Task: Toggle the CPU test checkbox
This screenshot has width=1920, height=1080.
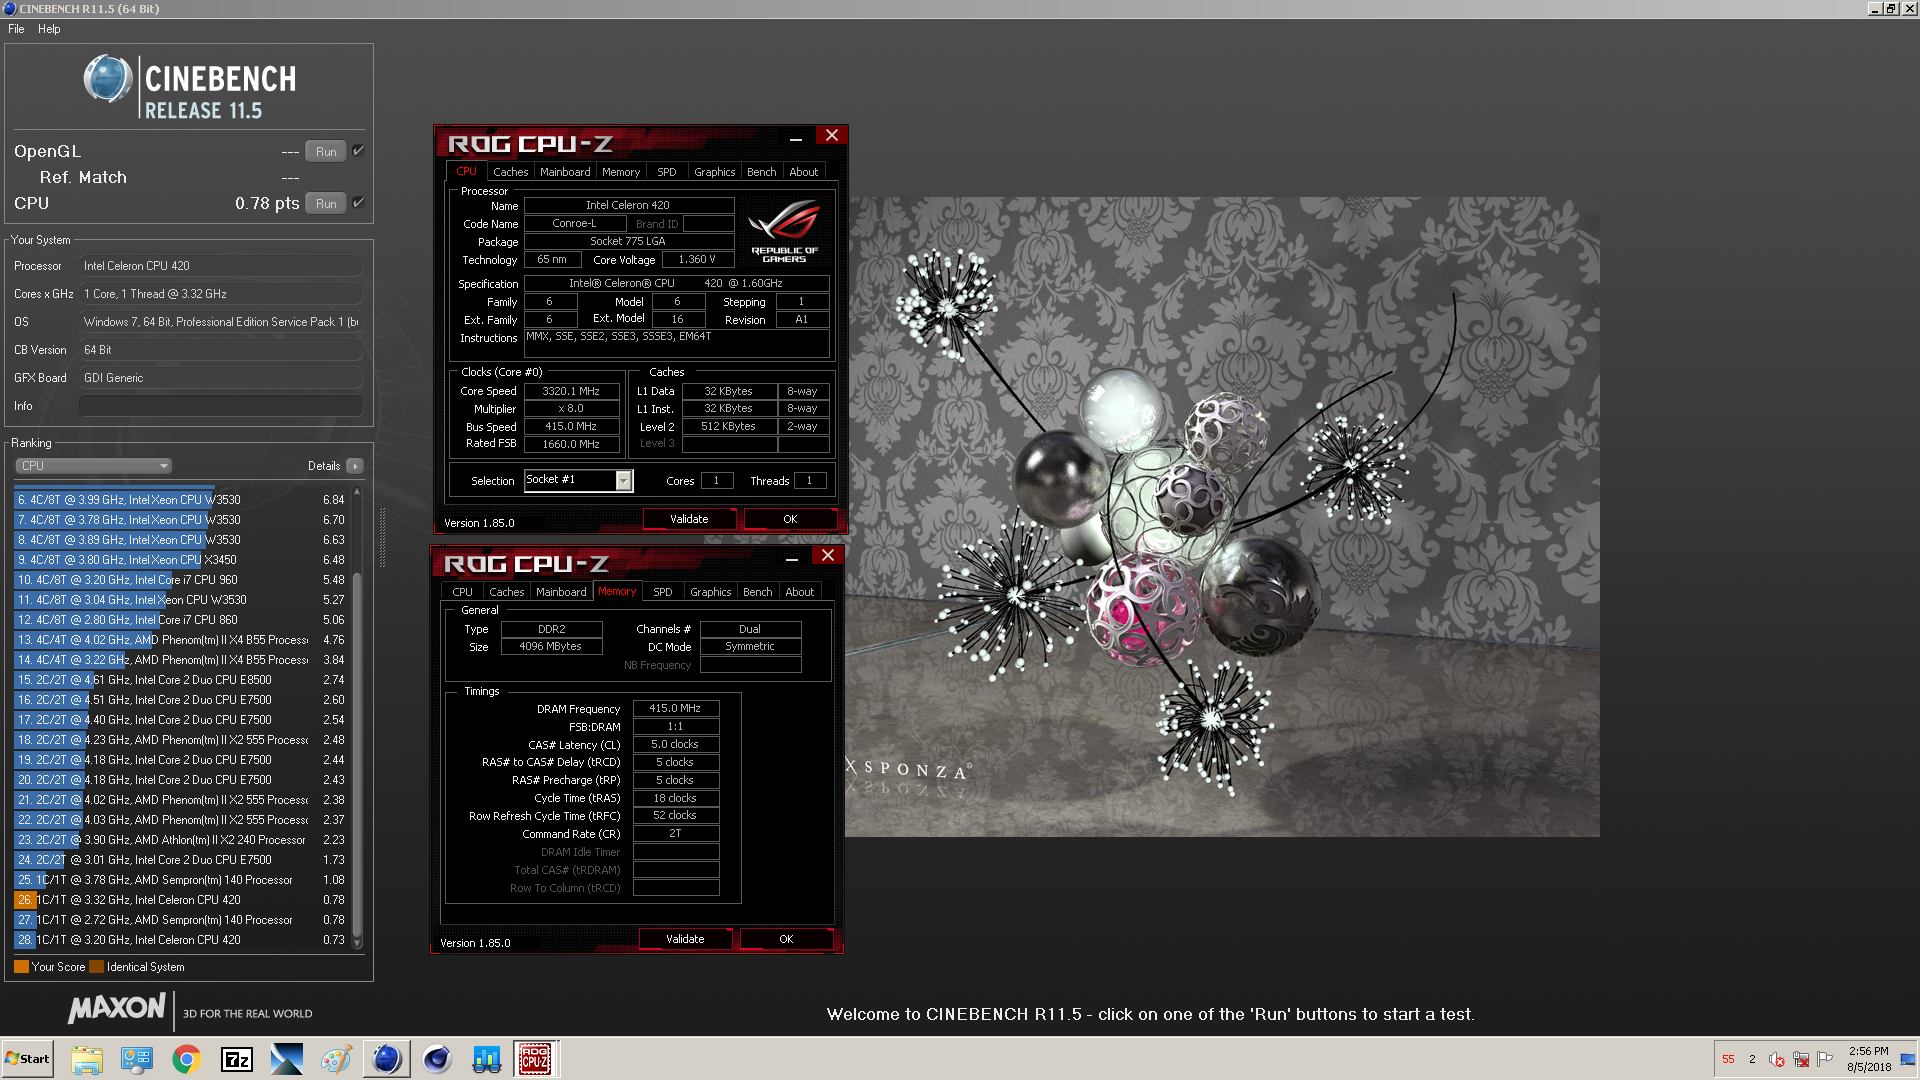Action: coord(358,203)
